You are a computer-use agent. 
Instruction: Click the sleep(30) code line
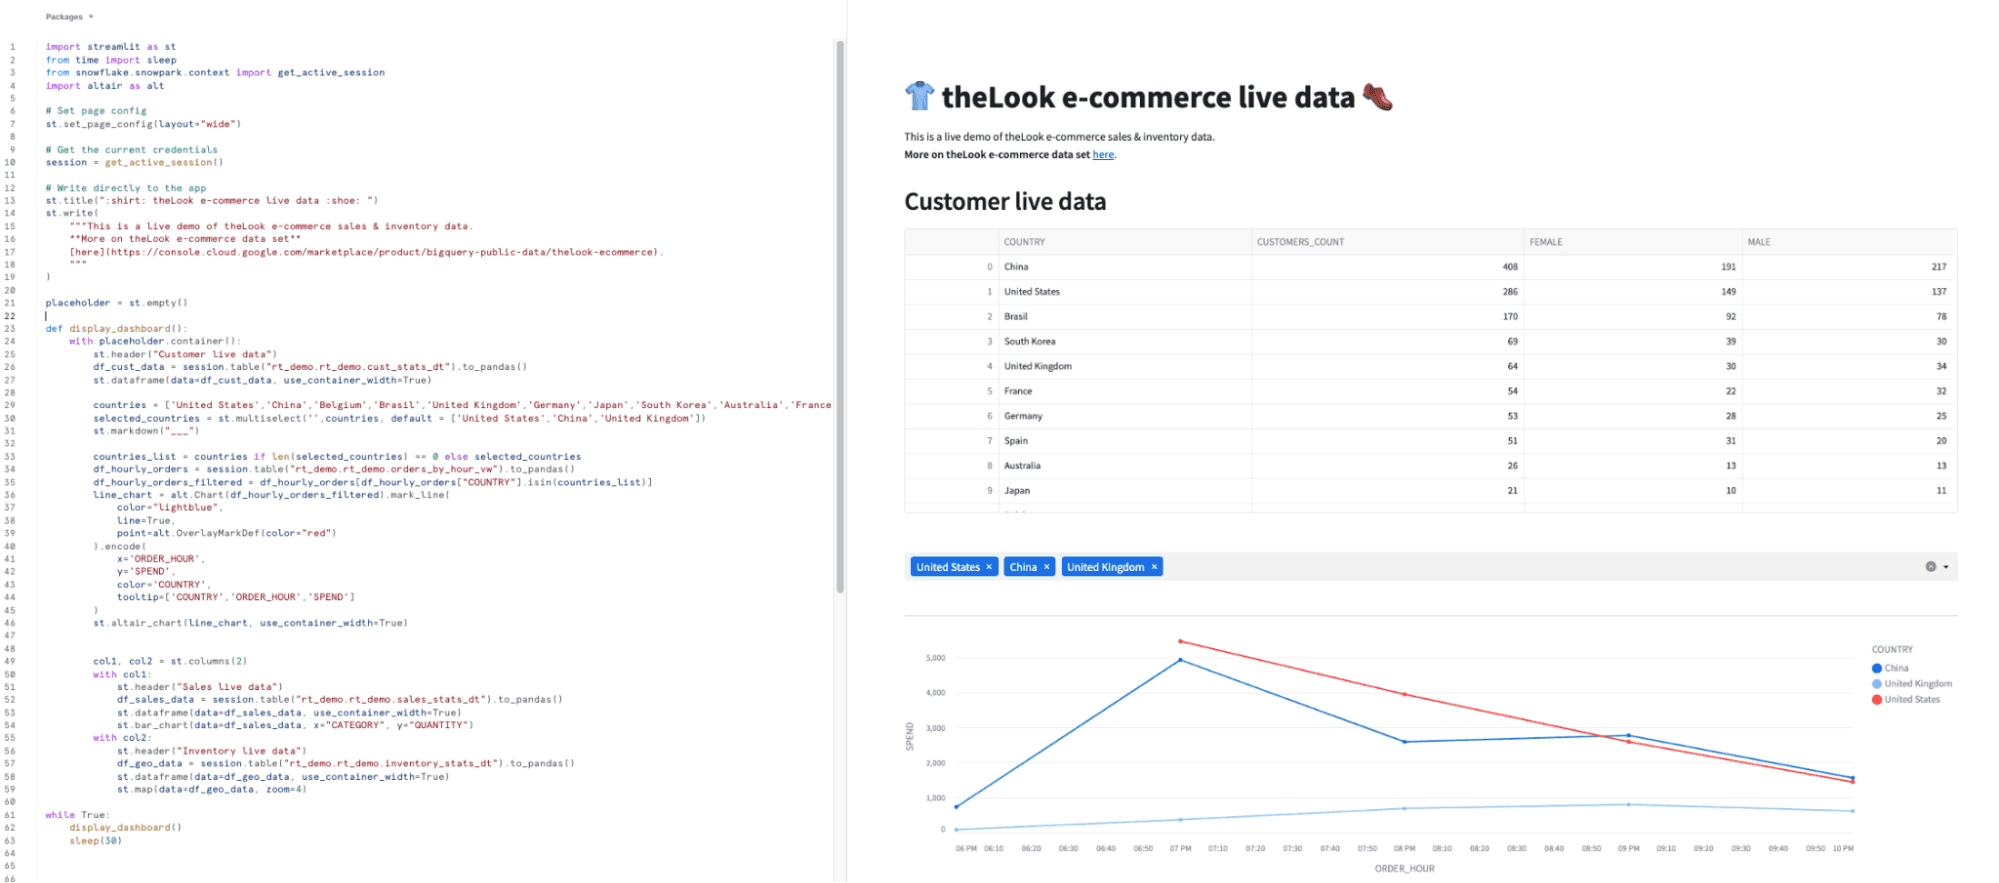coord(95,841)
